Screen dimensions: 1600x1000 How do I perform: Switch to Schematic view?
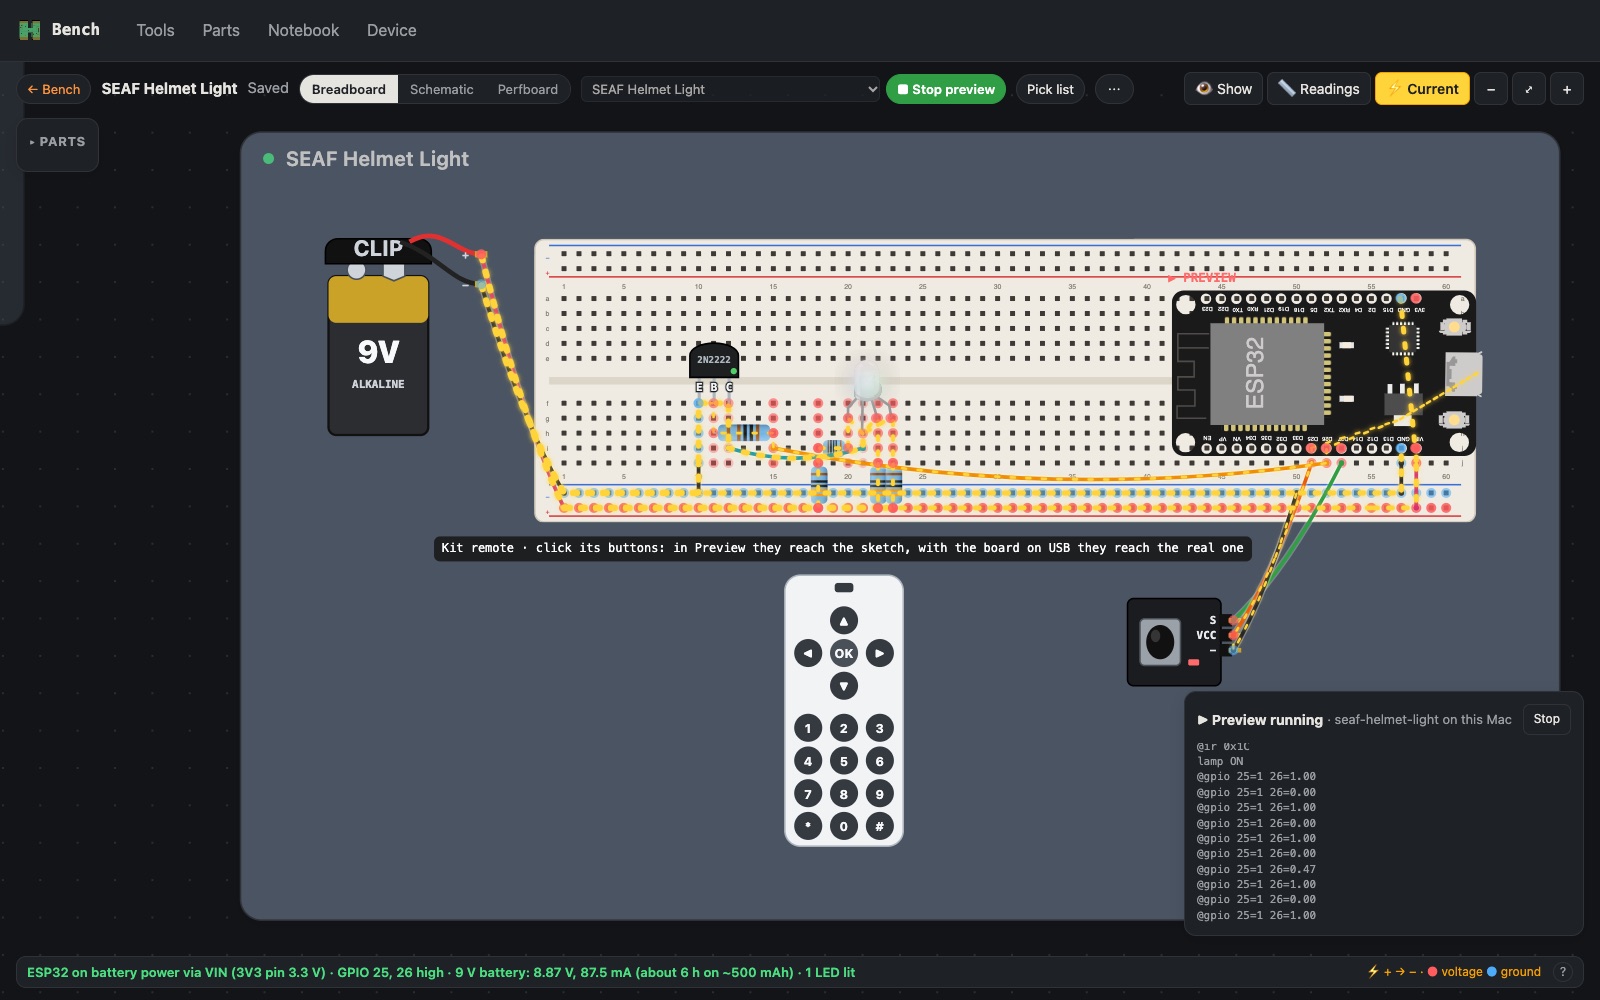pos(441,89)
